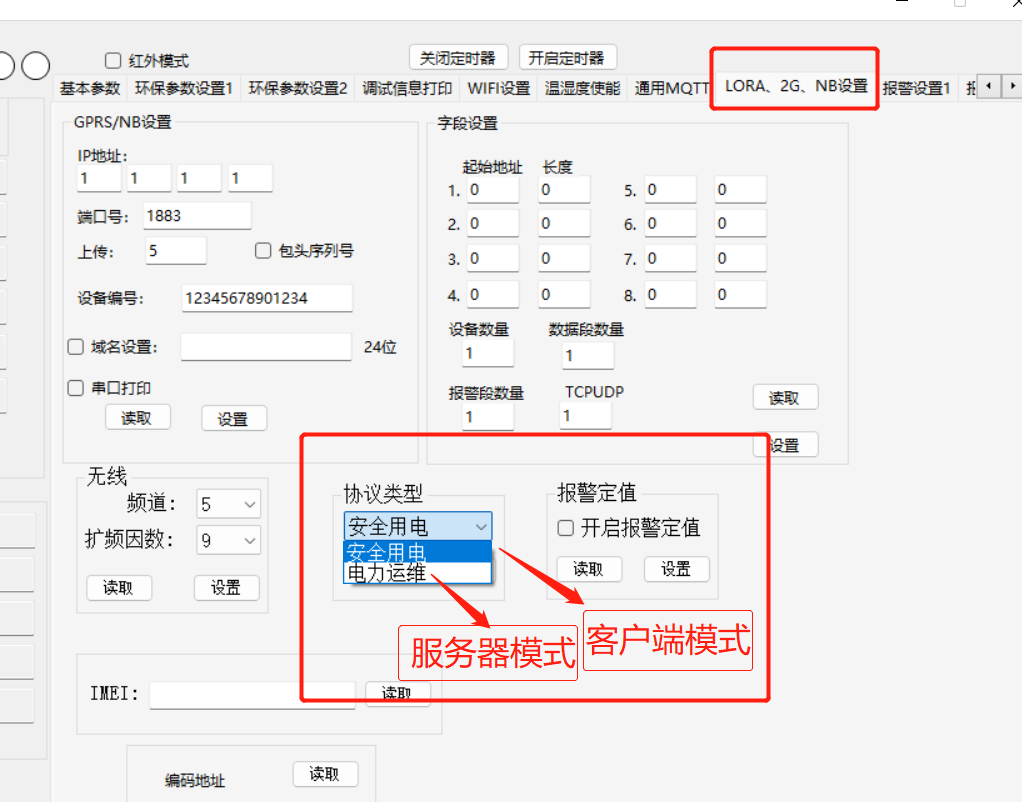Go to the 调试信息打印 tab
Screen dimensions: 1022x802
(x=407, y=88)
